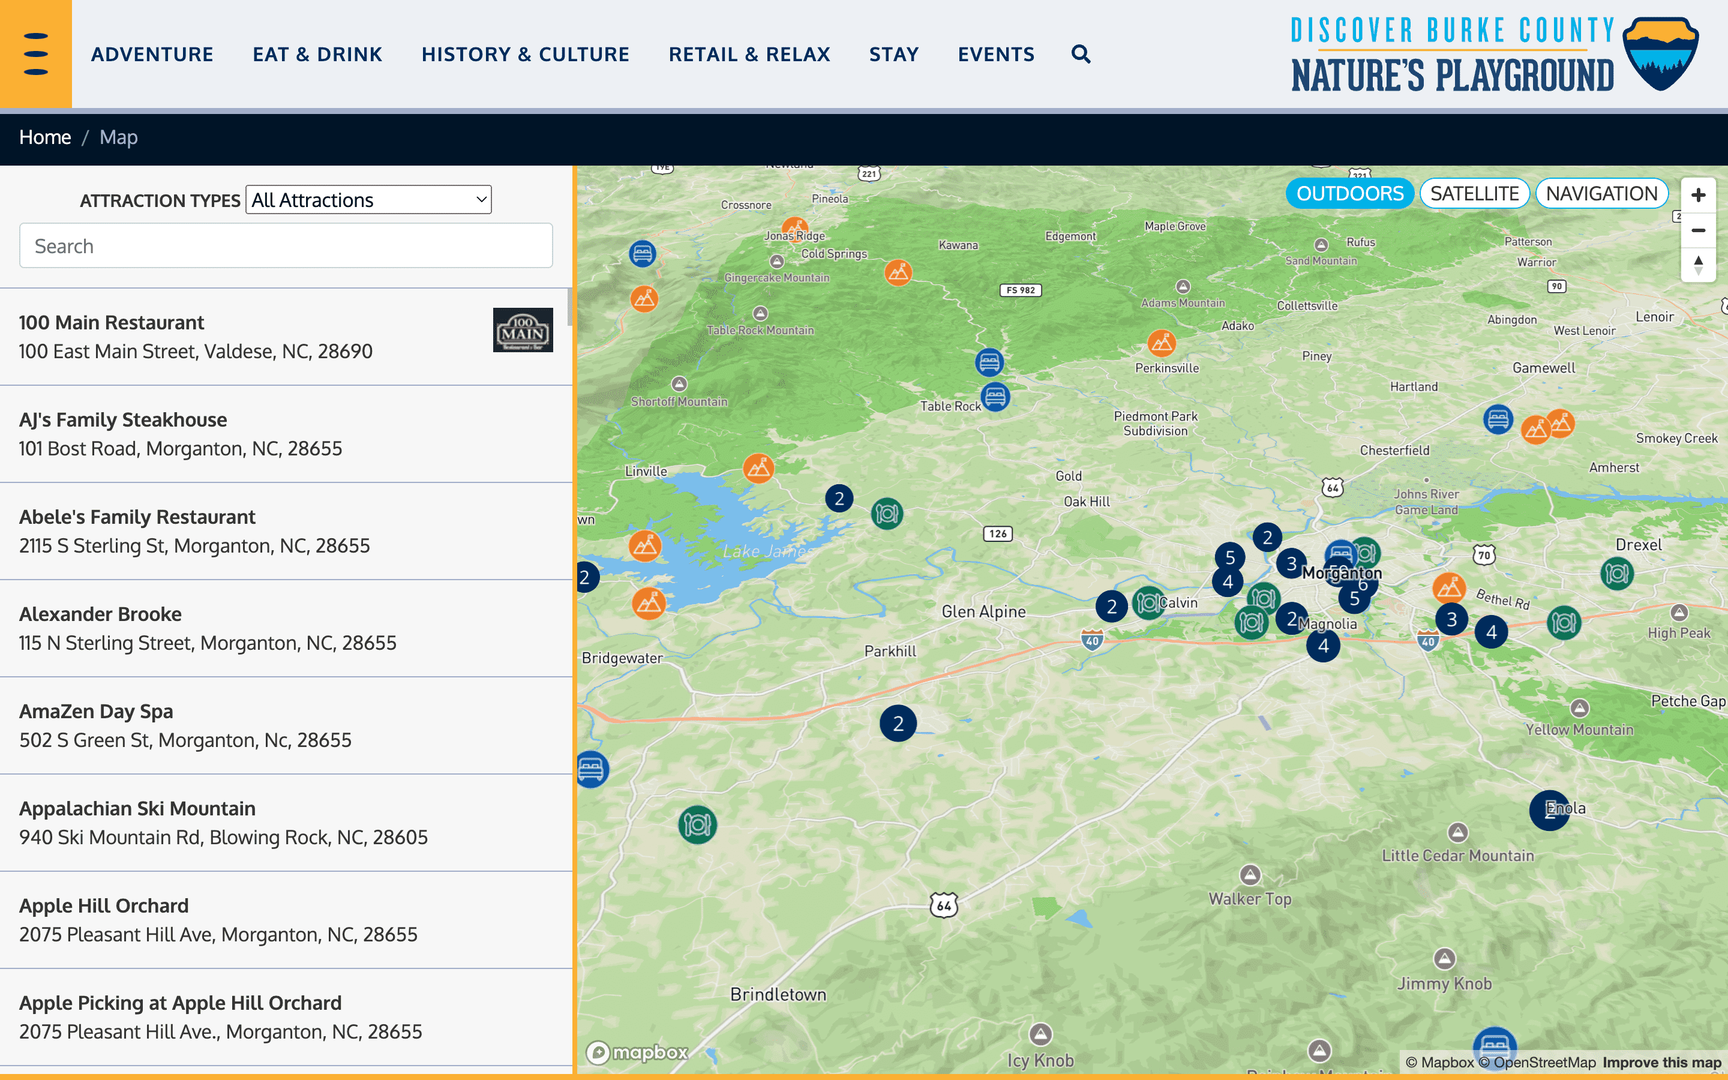Select AmaZen Day Spa listing
Viewport: 1728px width, 1080px height.
coord(286,725)
